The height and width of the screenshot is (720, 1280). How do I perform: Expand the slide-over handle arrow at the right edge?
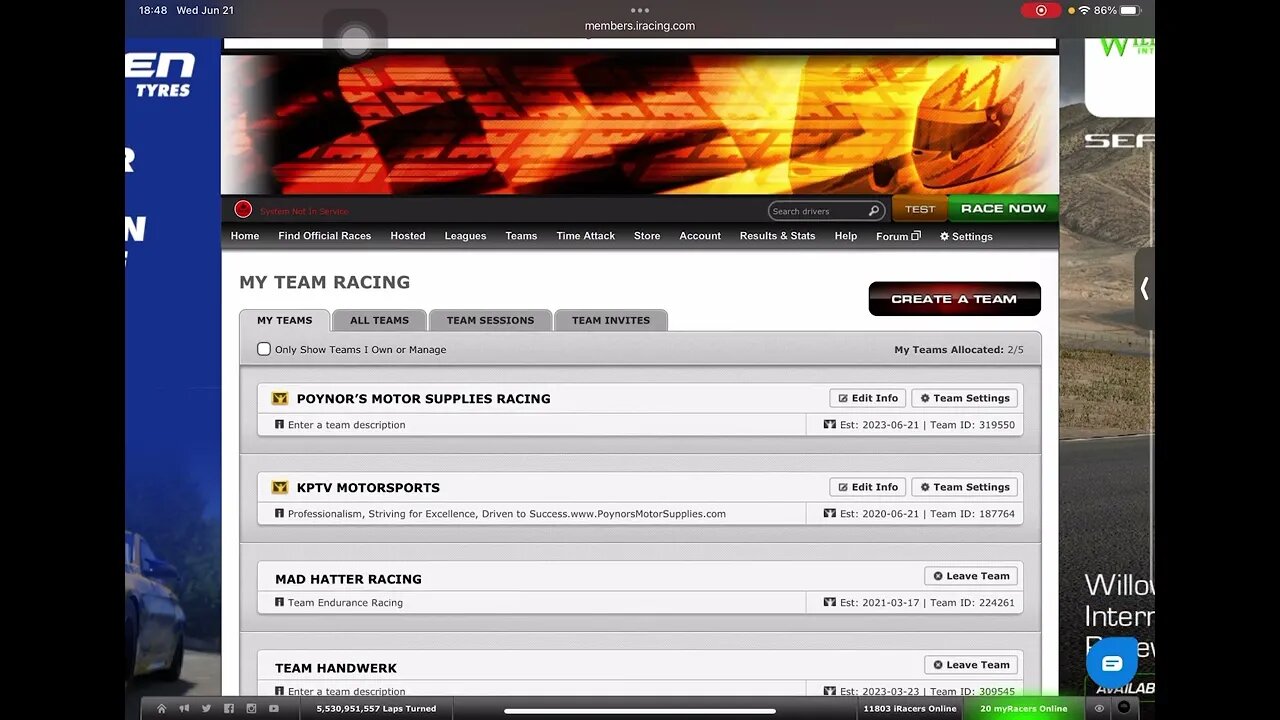[x=1144, y=289]
